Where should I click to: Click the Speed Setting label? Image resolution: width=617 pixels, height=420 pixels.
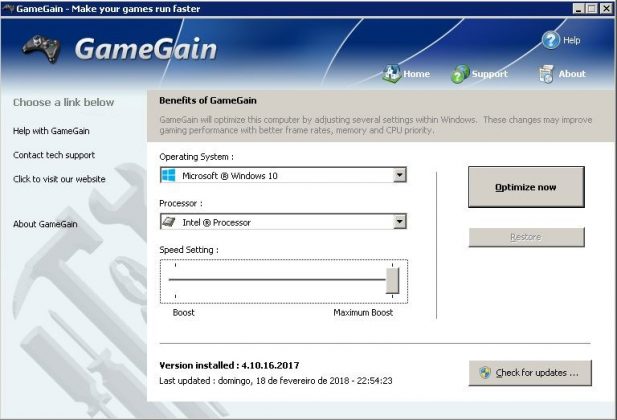pyautogui.click(x=189, y=250)
